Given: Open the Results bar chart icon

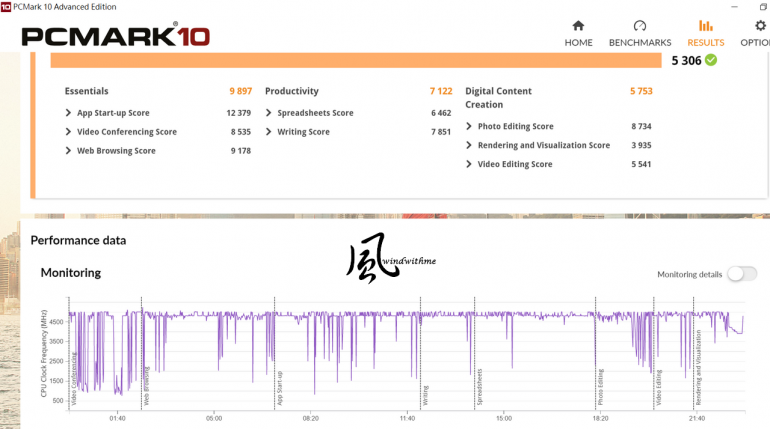Looking at the screenshot, I should coord(706,26).
